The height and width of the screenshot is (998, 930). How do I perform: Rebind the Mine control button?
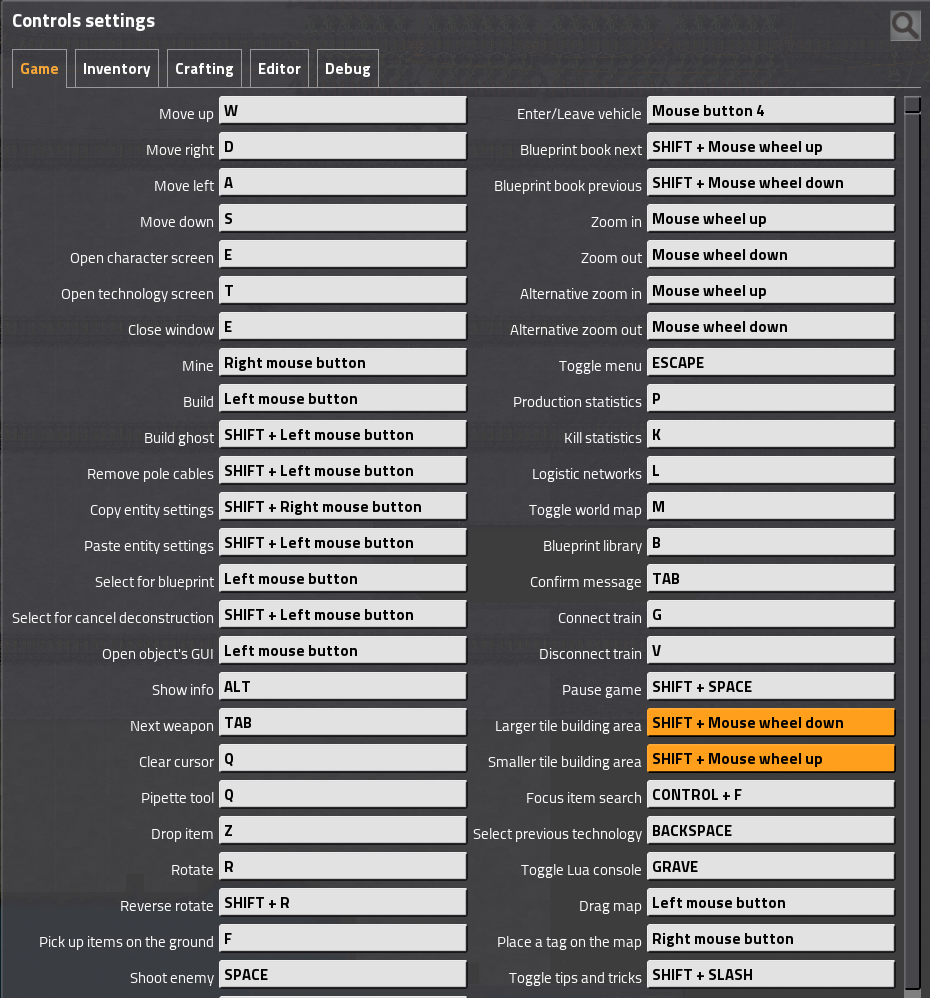click(342, 363)
